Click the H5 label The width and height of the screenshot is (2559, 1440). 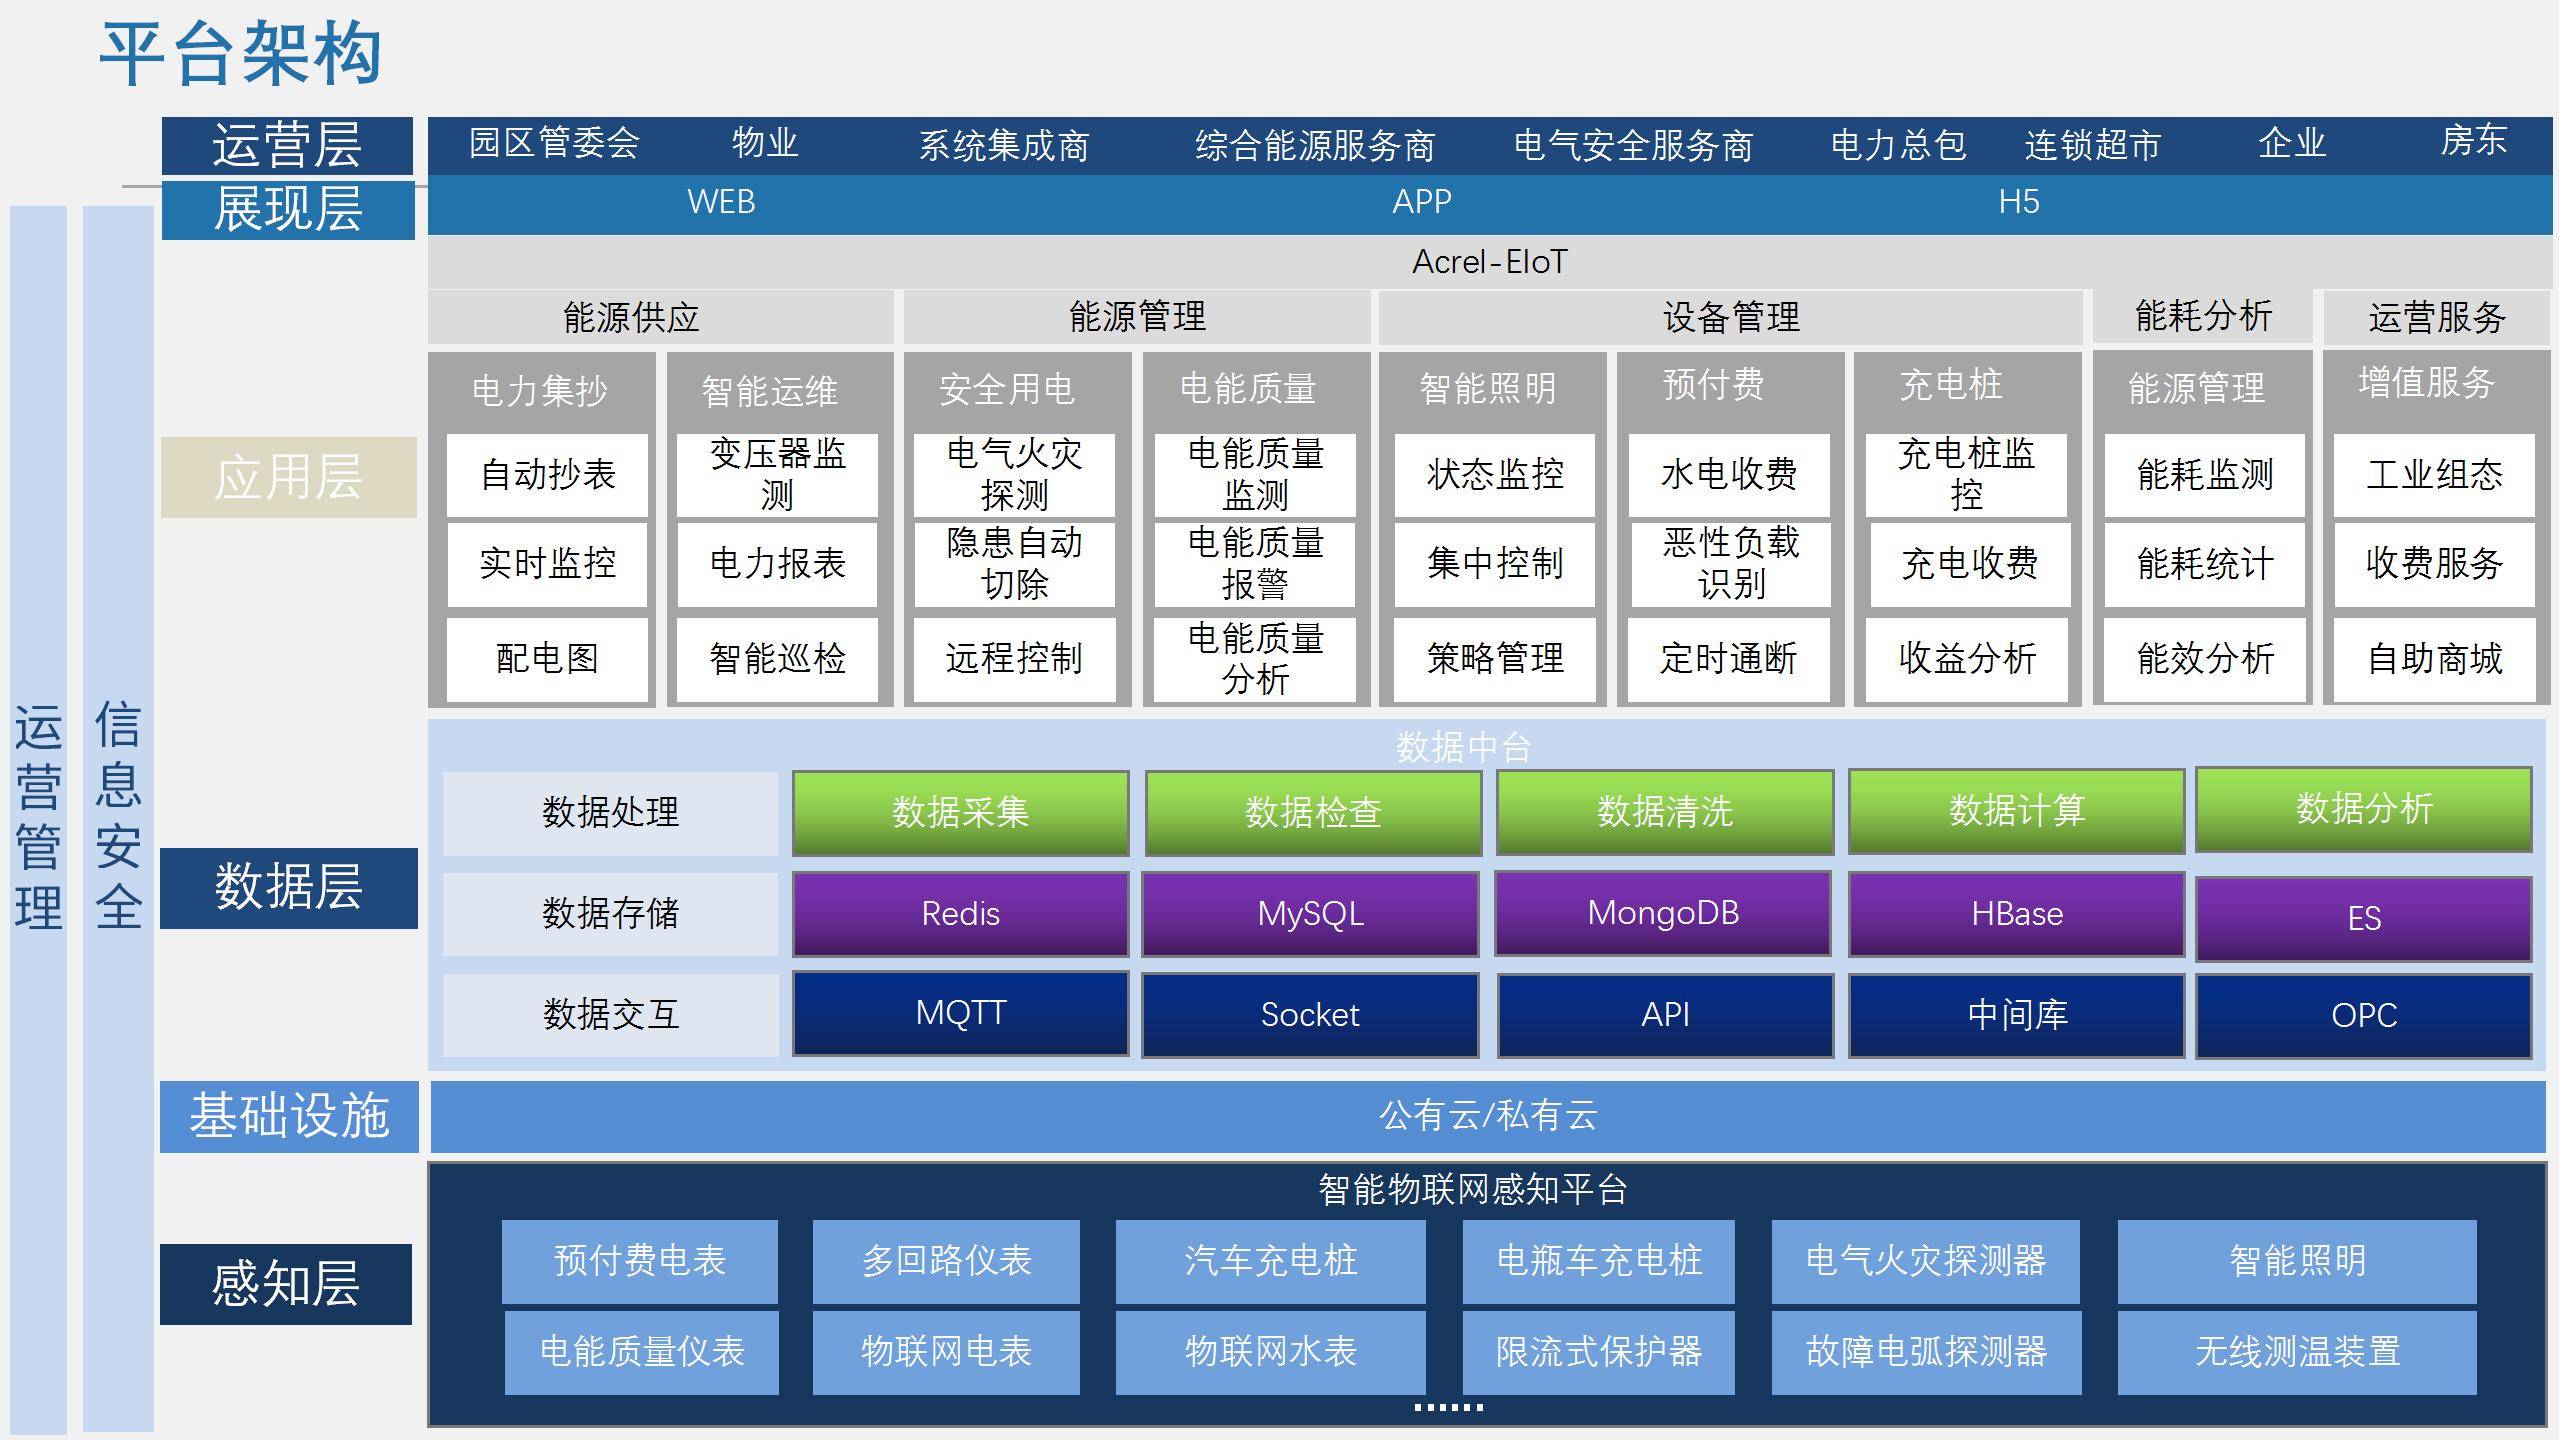(2018, 203)
